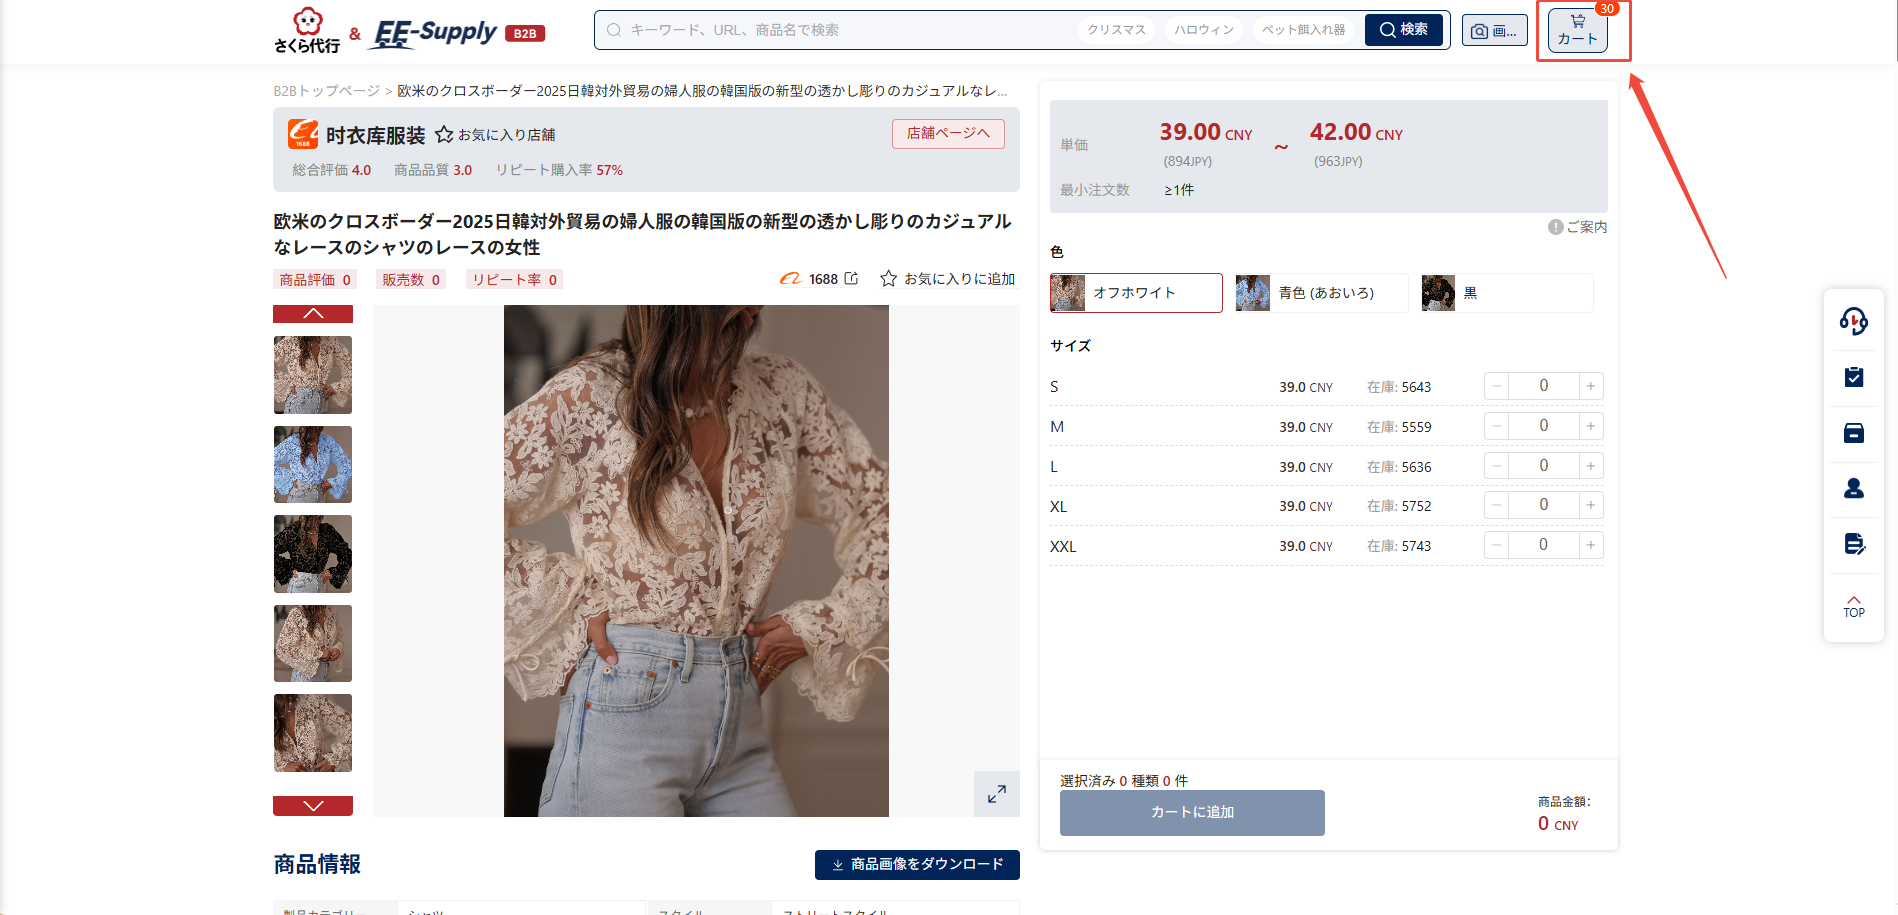Click the document edit sidebar icon
This screenshot has width=1898, height=915.
[x=1853, y=544]
